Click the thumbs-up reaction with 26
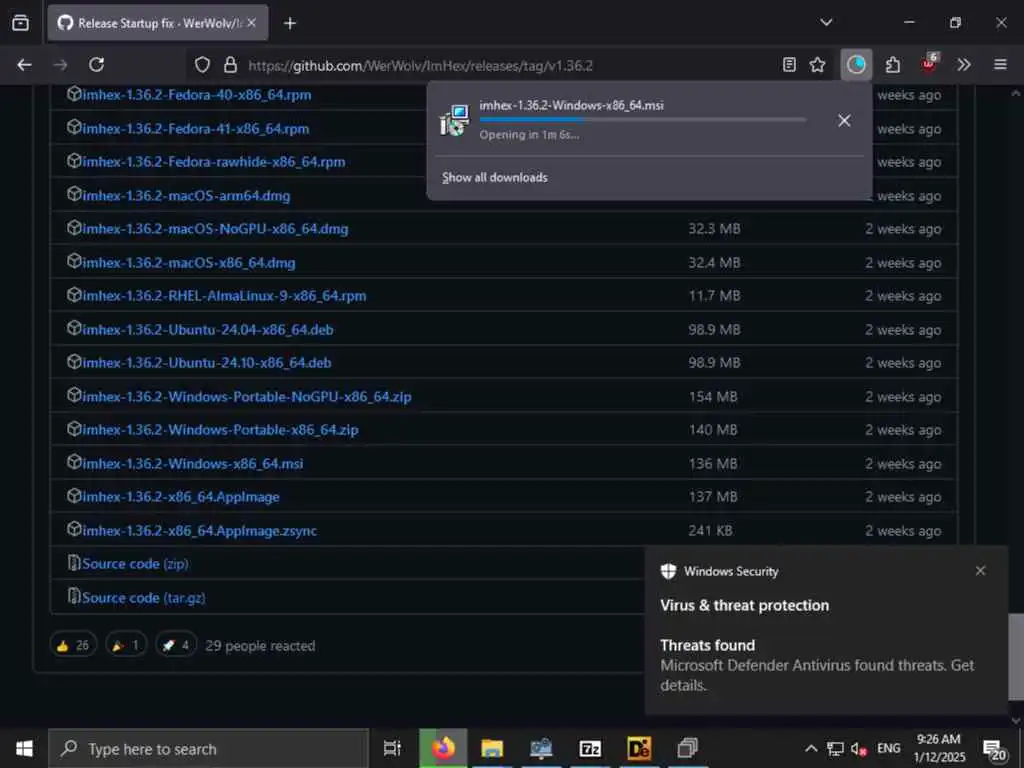This screenshot has width=1024, height=768. point(73,645)
